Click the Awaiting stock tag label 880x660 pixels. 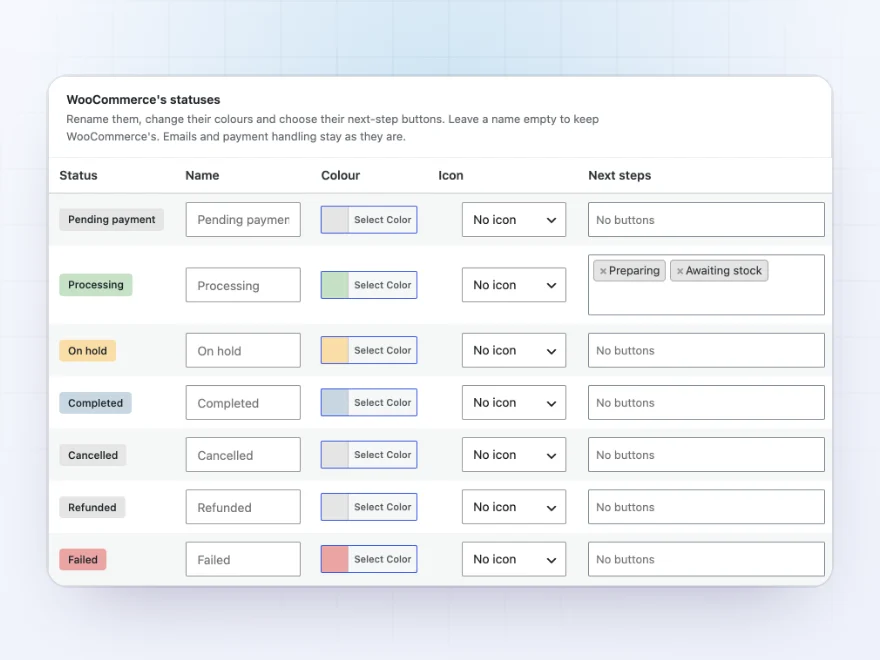pos(723,271)
